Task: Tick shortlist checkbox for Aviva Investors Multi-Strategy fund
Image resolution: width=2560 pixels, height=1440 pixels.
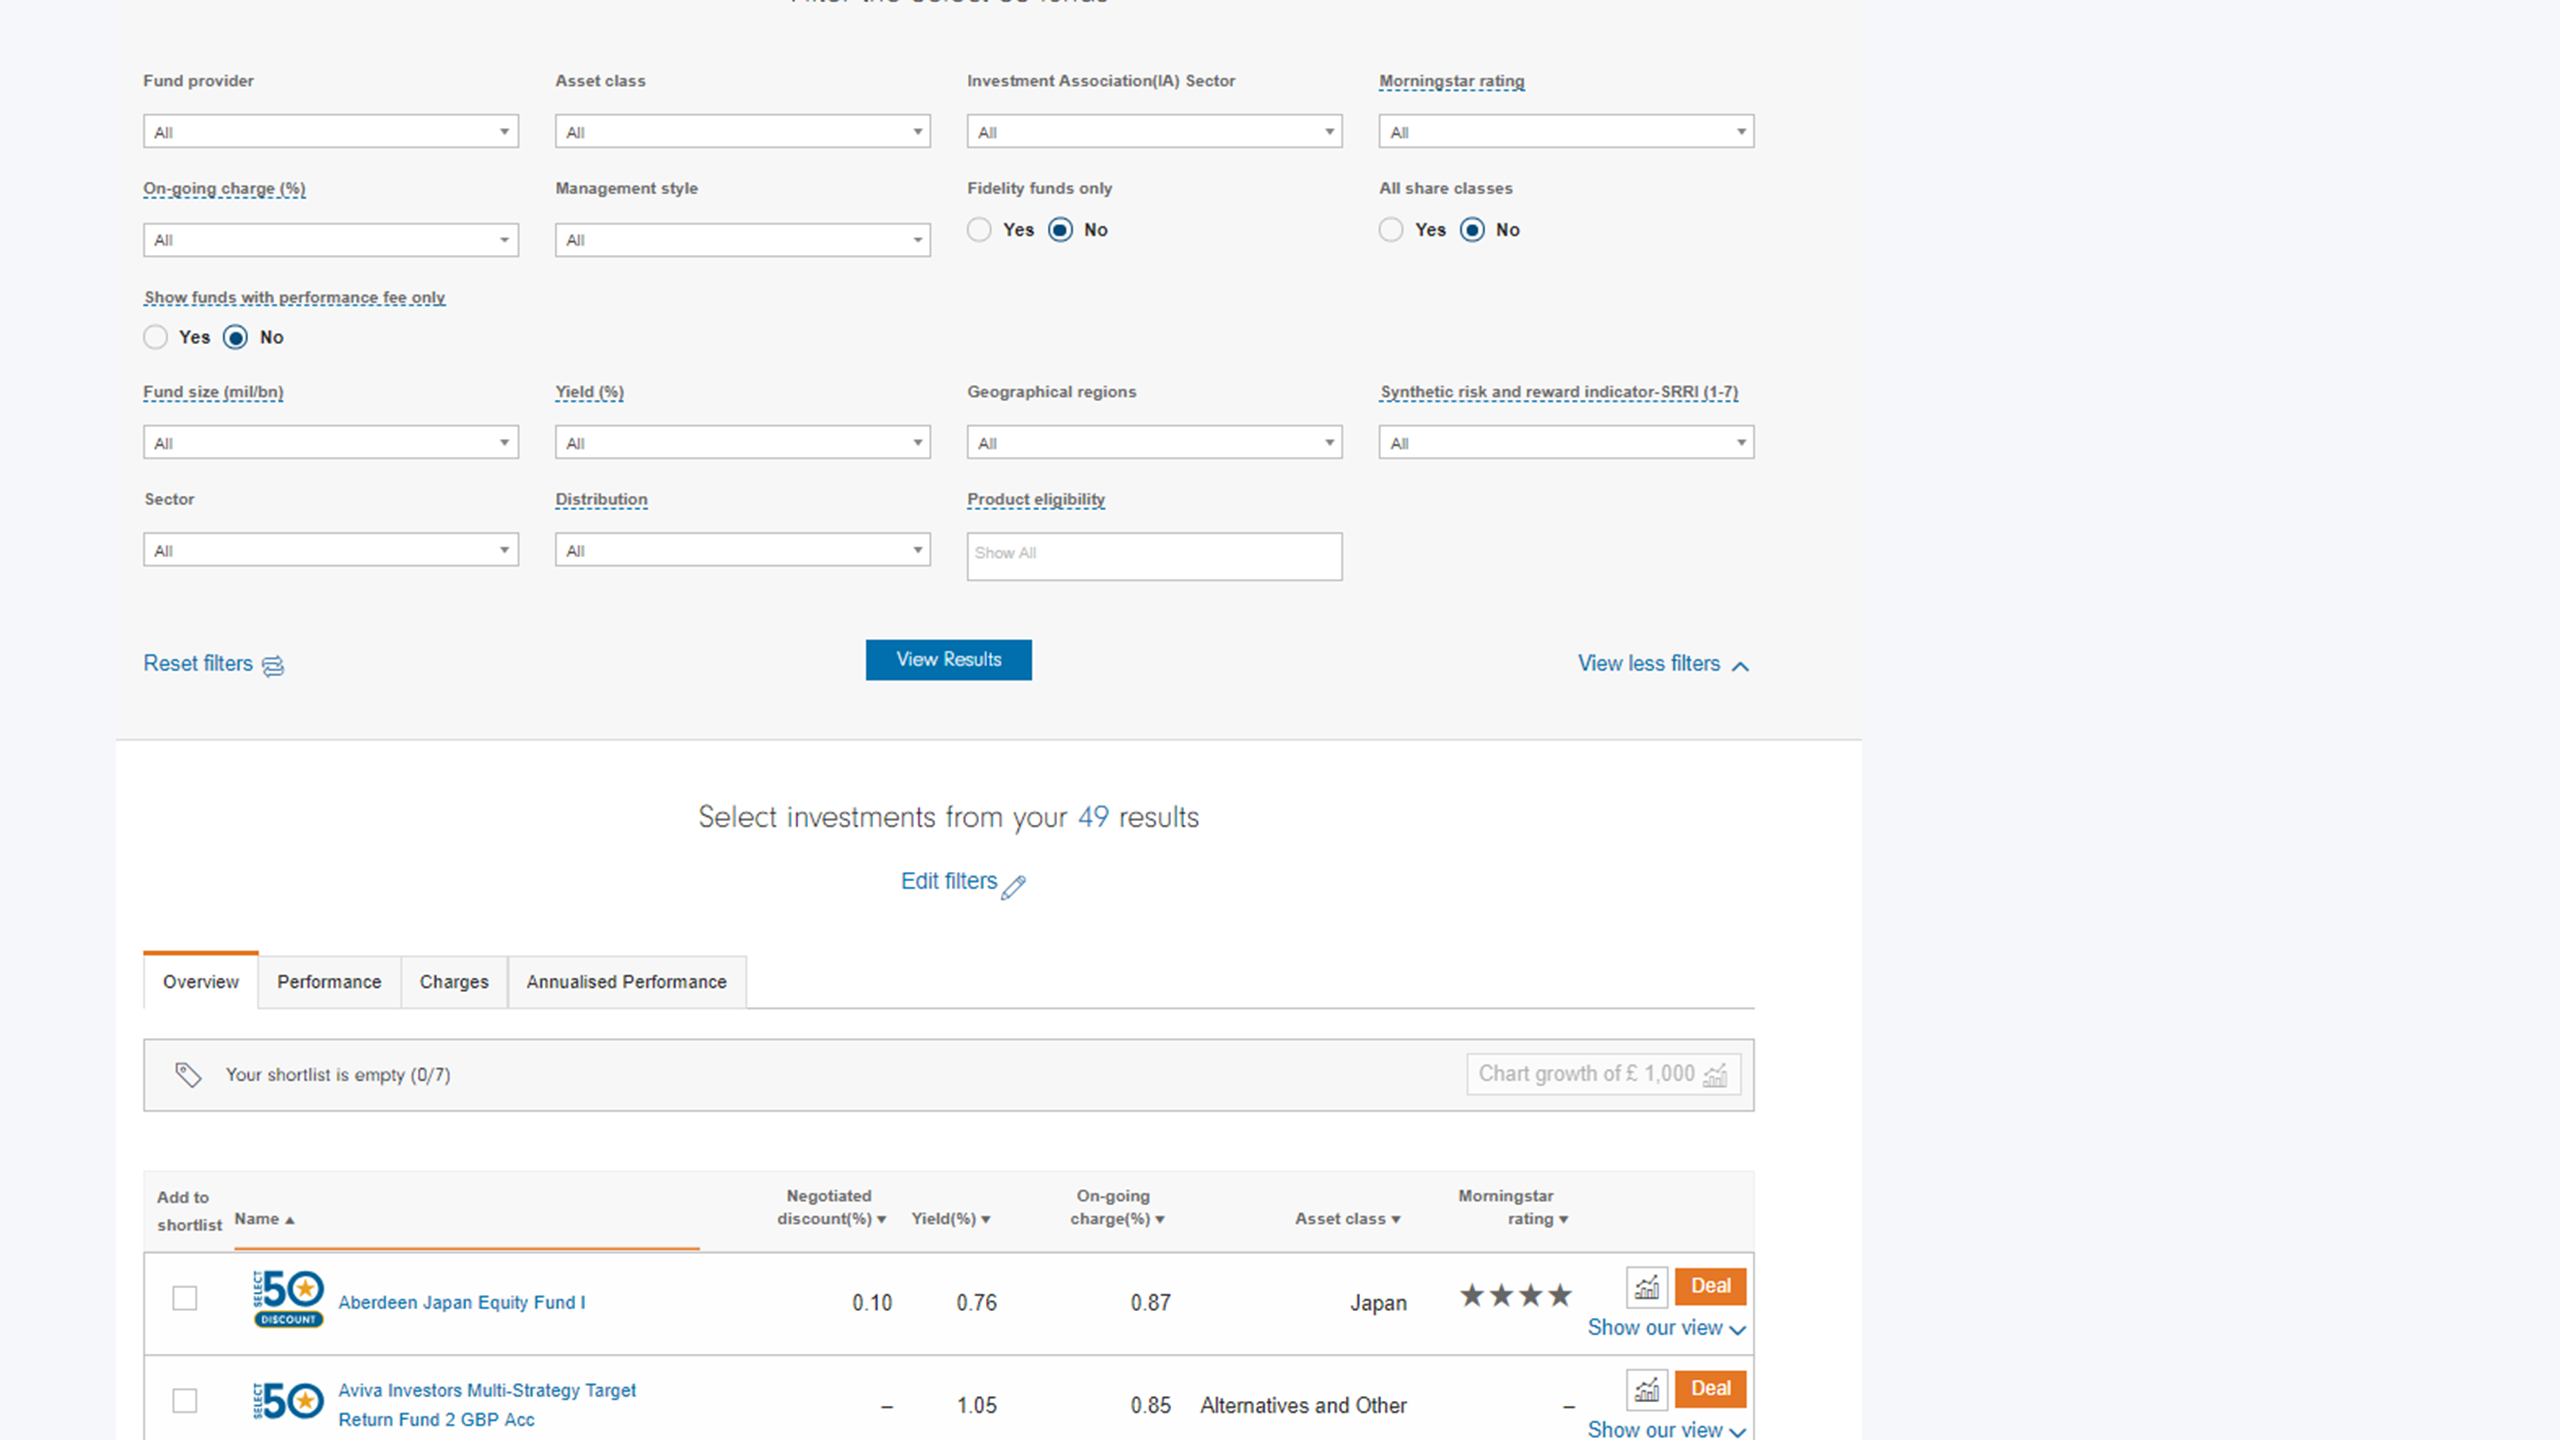Action: click(185, 1401)
